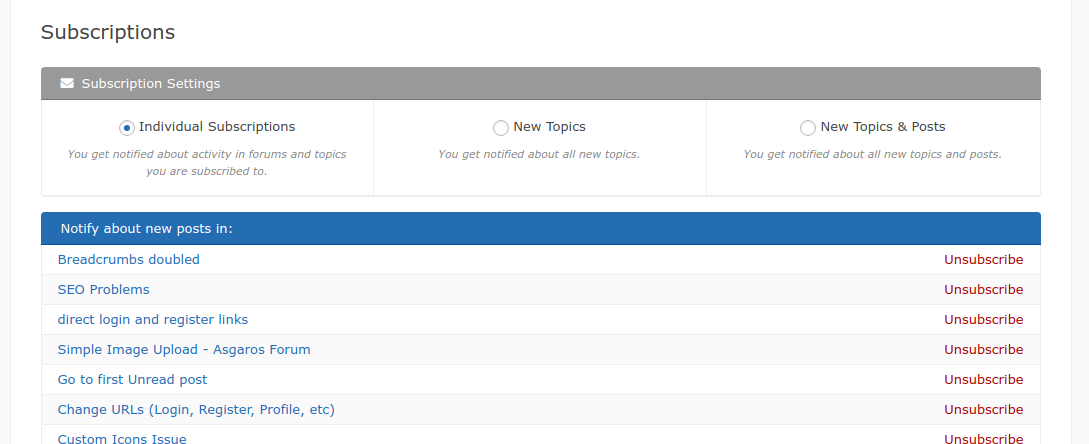
Task: Open the Breadcrumbs doubled topic
Action: tap(128, 260)
